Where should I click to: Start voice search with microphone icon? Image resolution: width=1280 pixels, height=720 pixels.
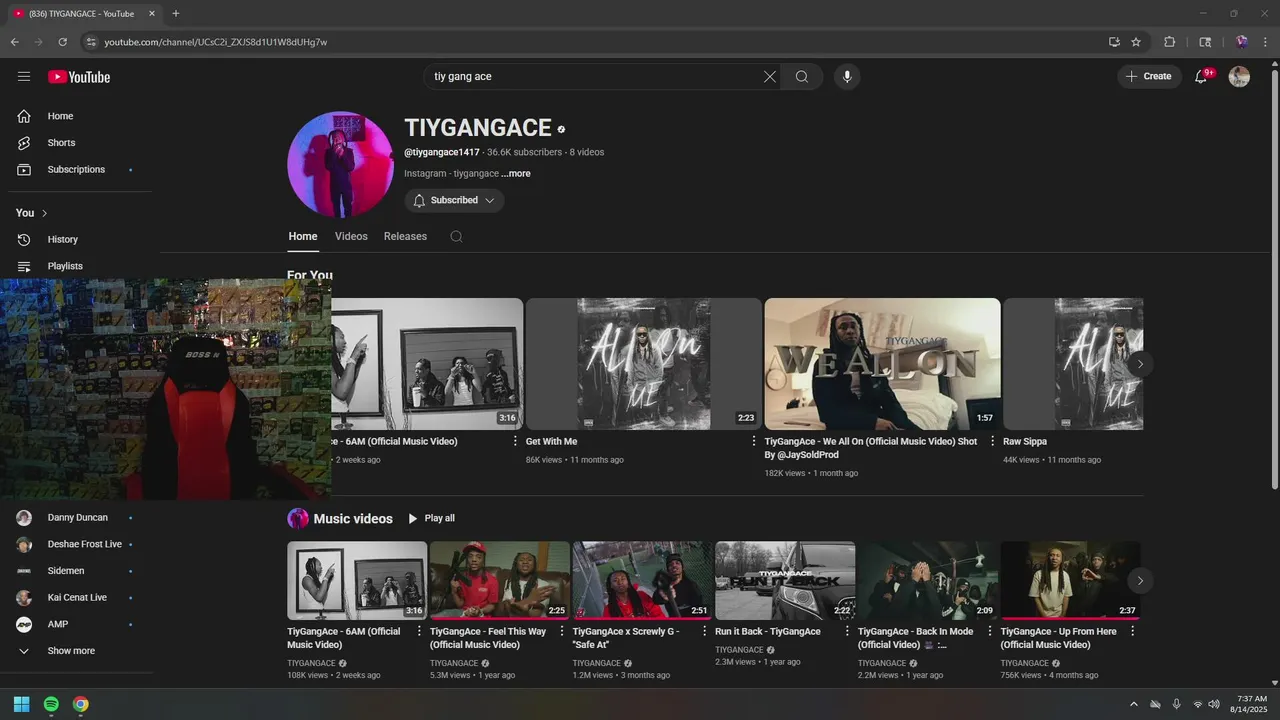847,77
